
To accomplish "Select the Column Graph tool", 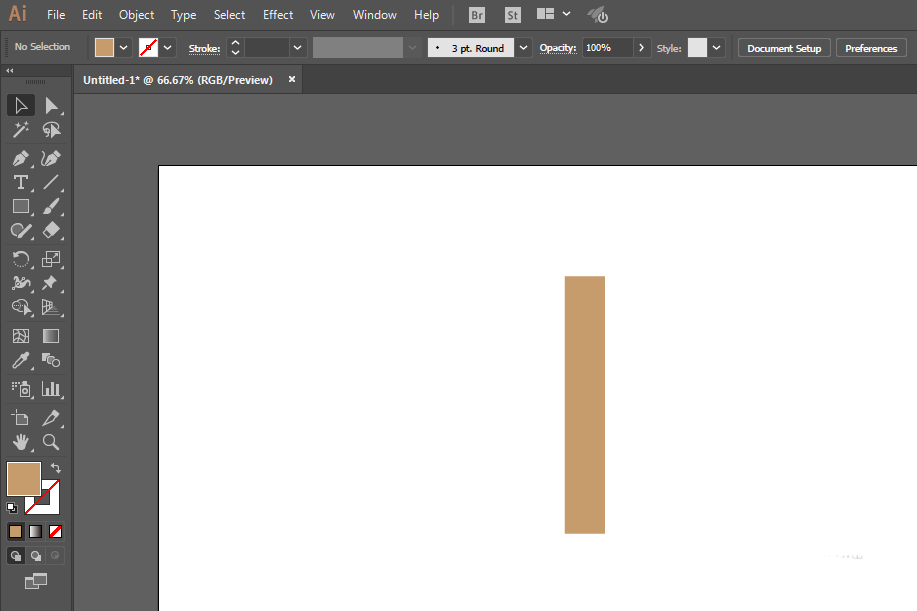I will tap(51, 389).
